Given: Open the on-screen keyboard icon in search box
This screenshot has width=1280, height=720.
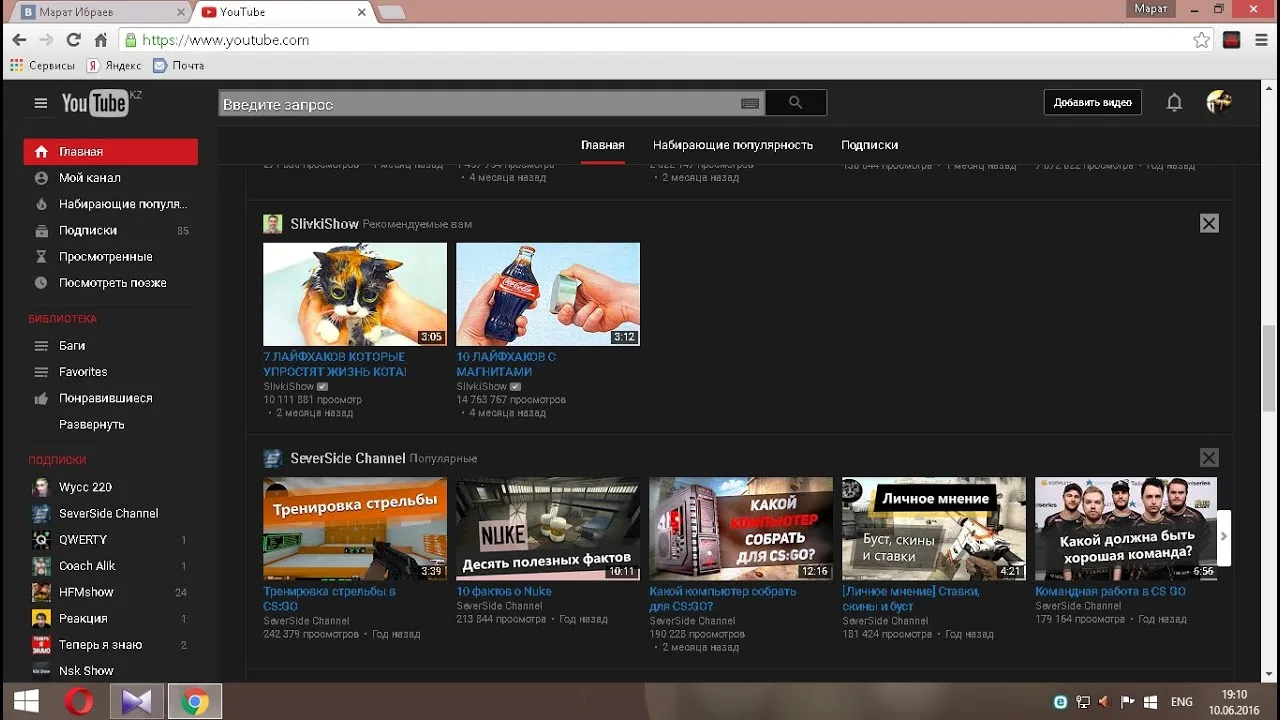Looking at the screenshot, I should pos(750,103).
